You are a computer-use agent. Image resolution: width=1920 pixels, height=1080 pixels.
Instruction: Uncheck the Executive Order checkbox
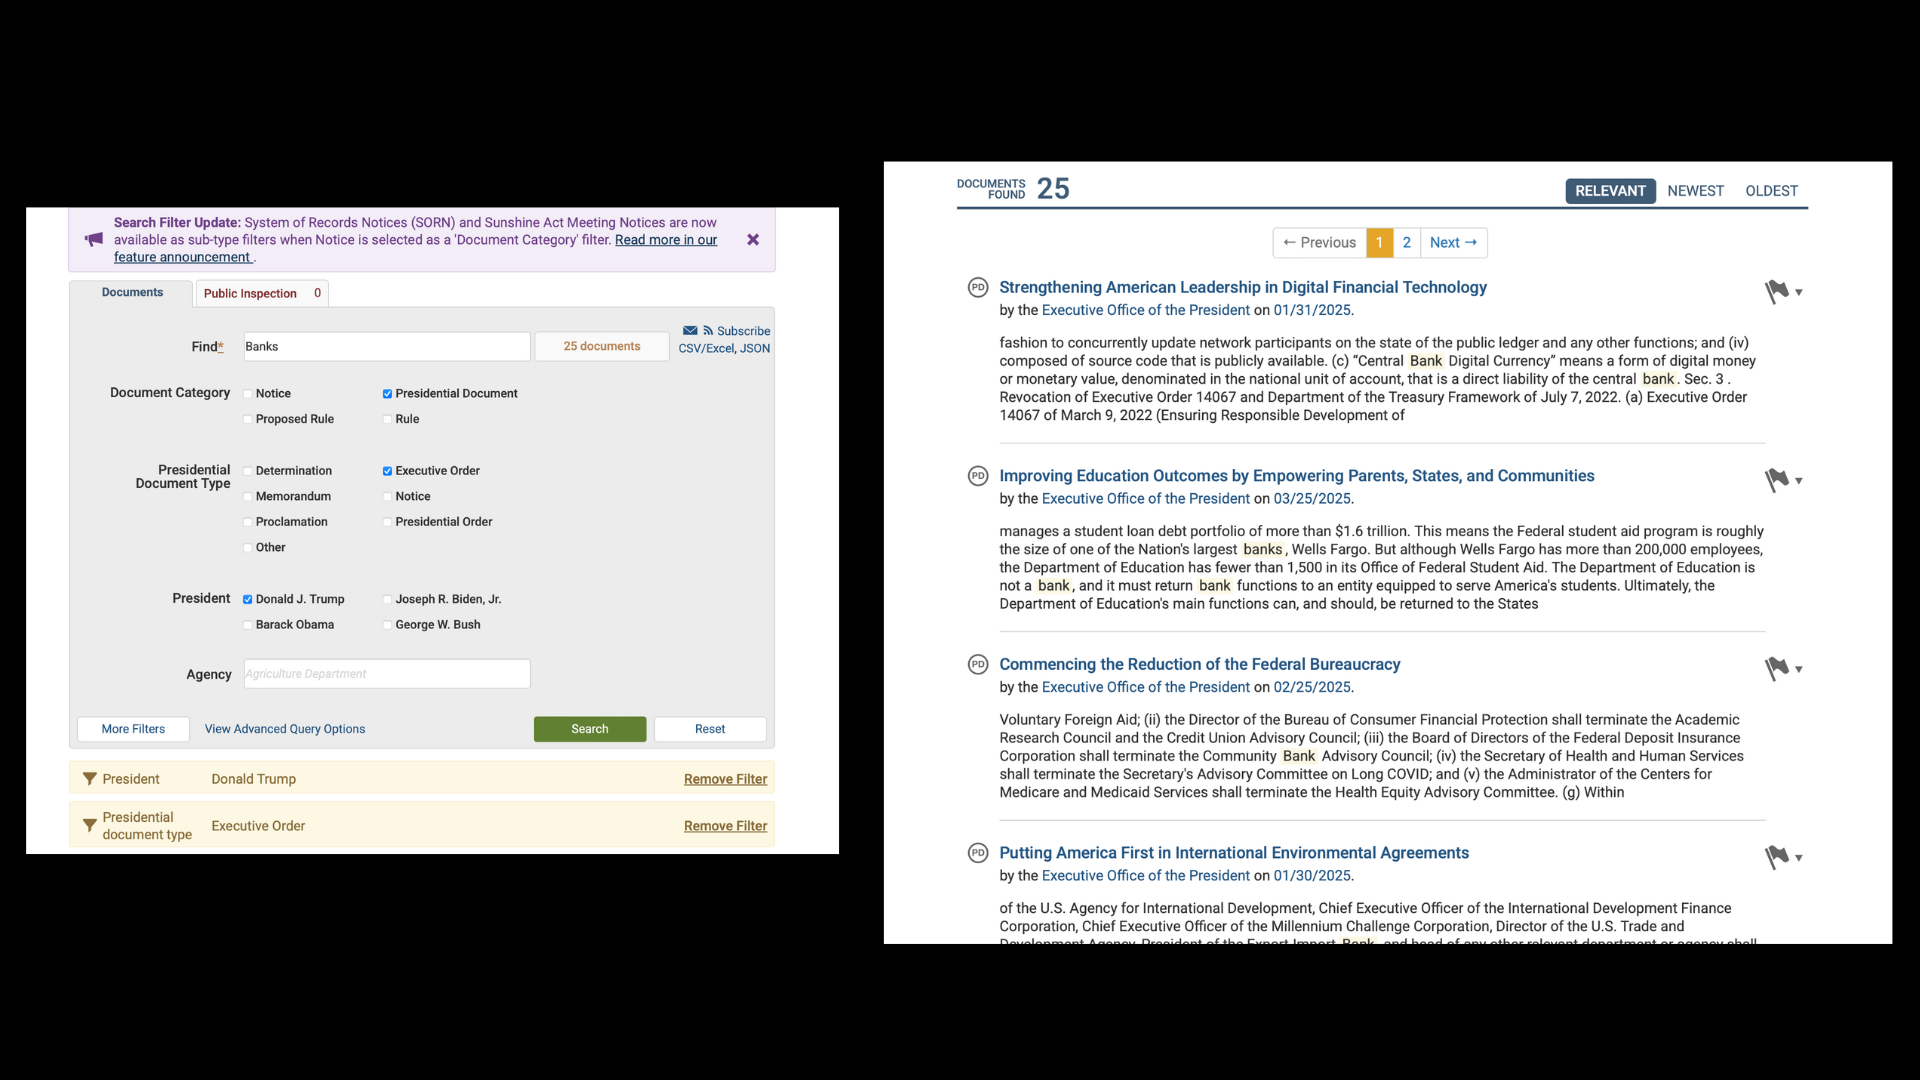point(387,471)
